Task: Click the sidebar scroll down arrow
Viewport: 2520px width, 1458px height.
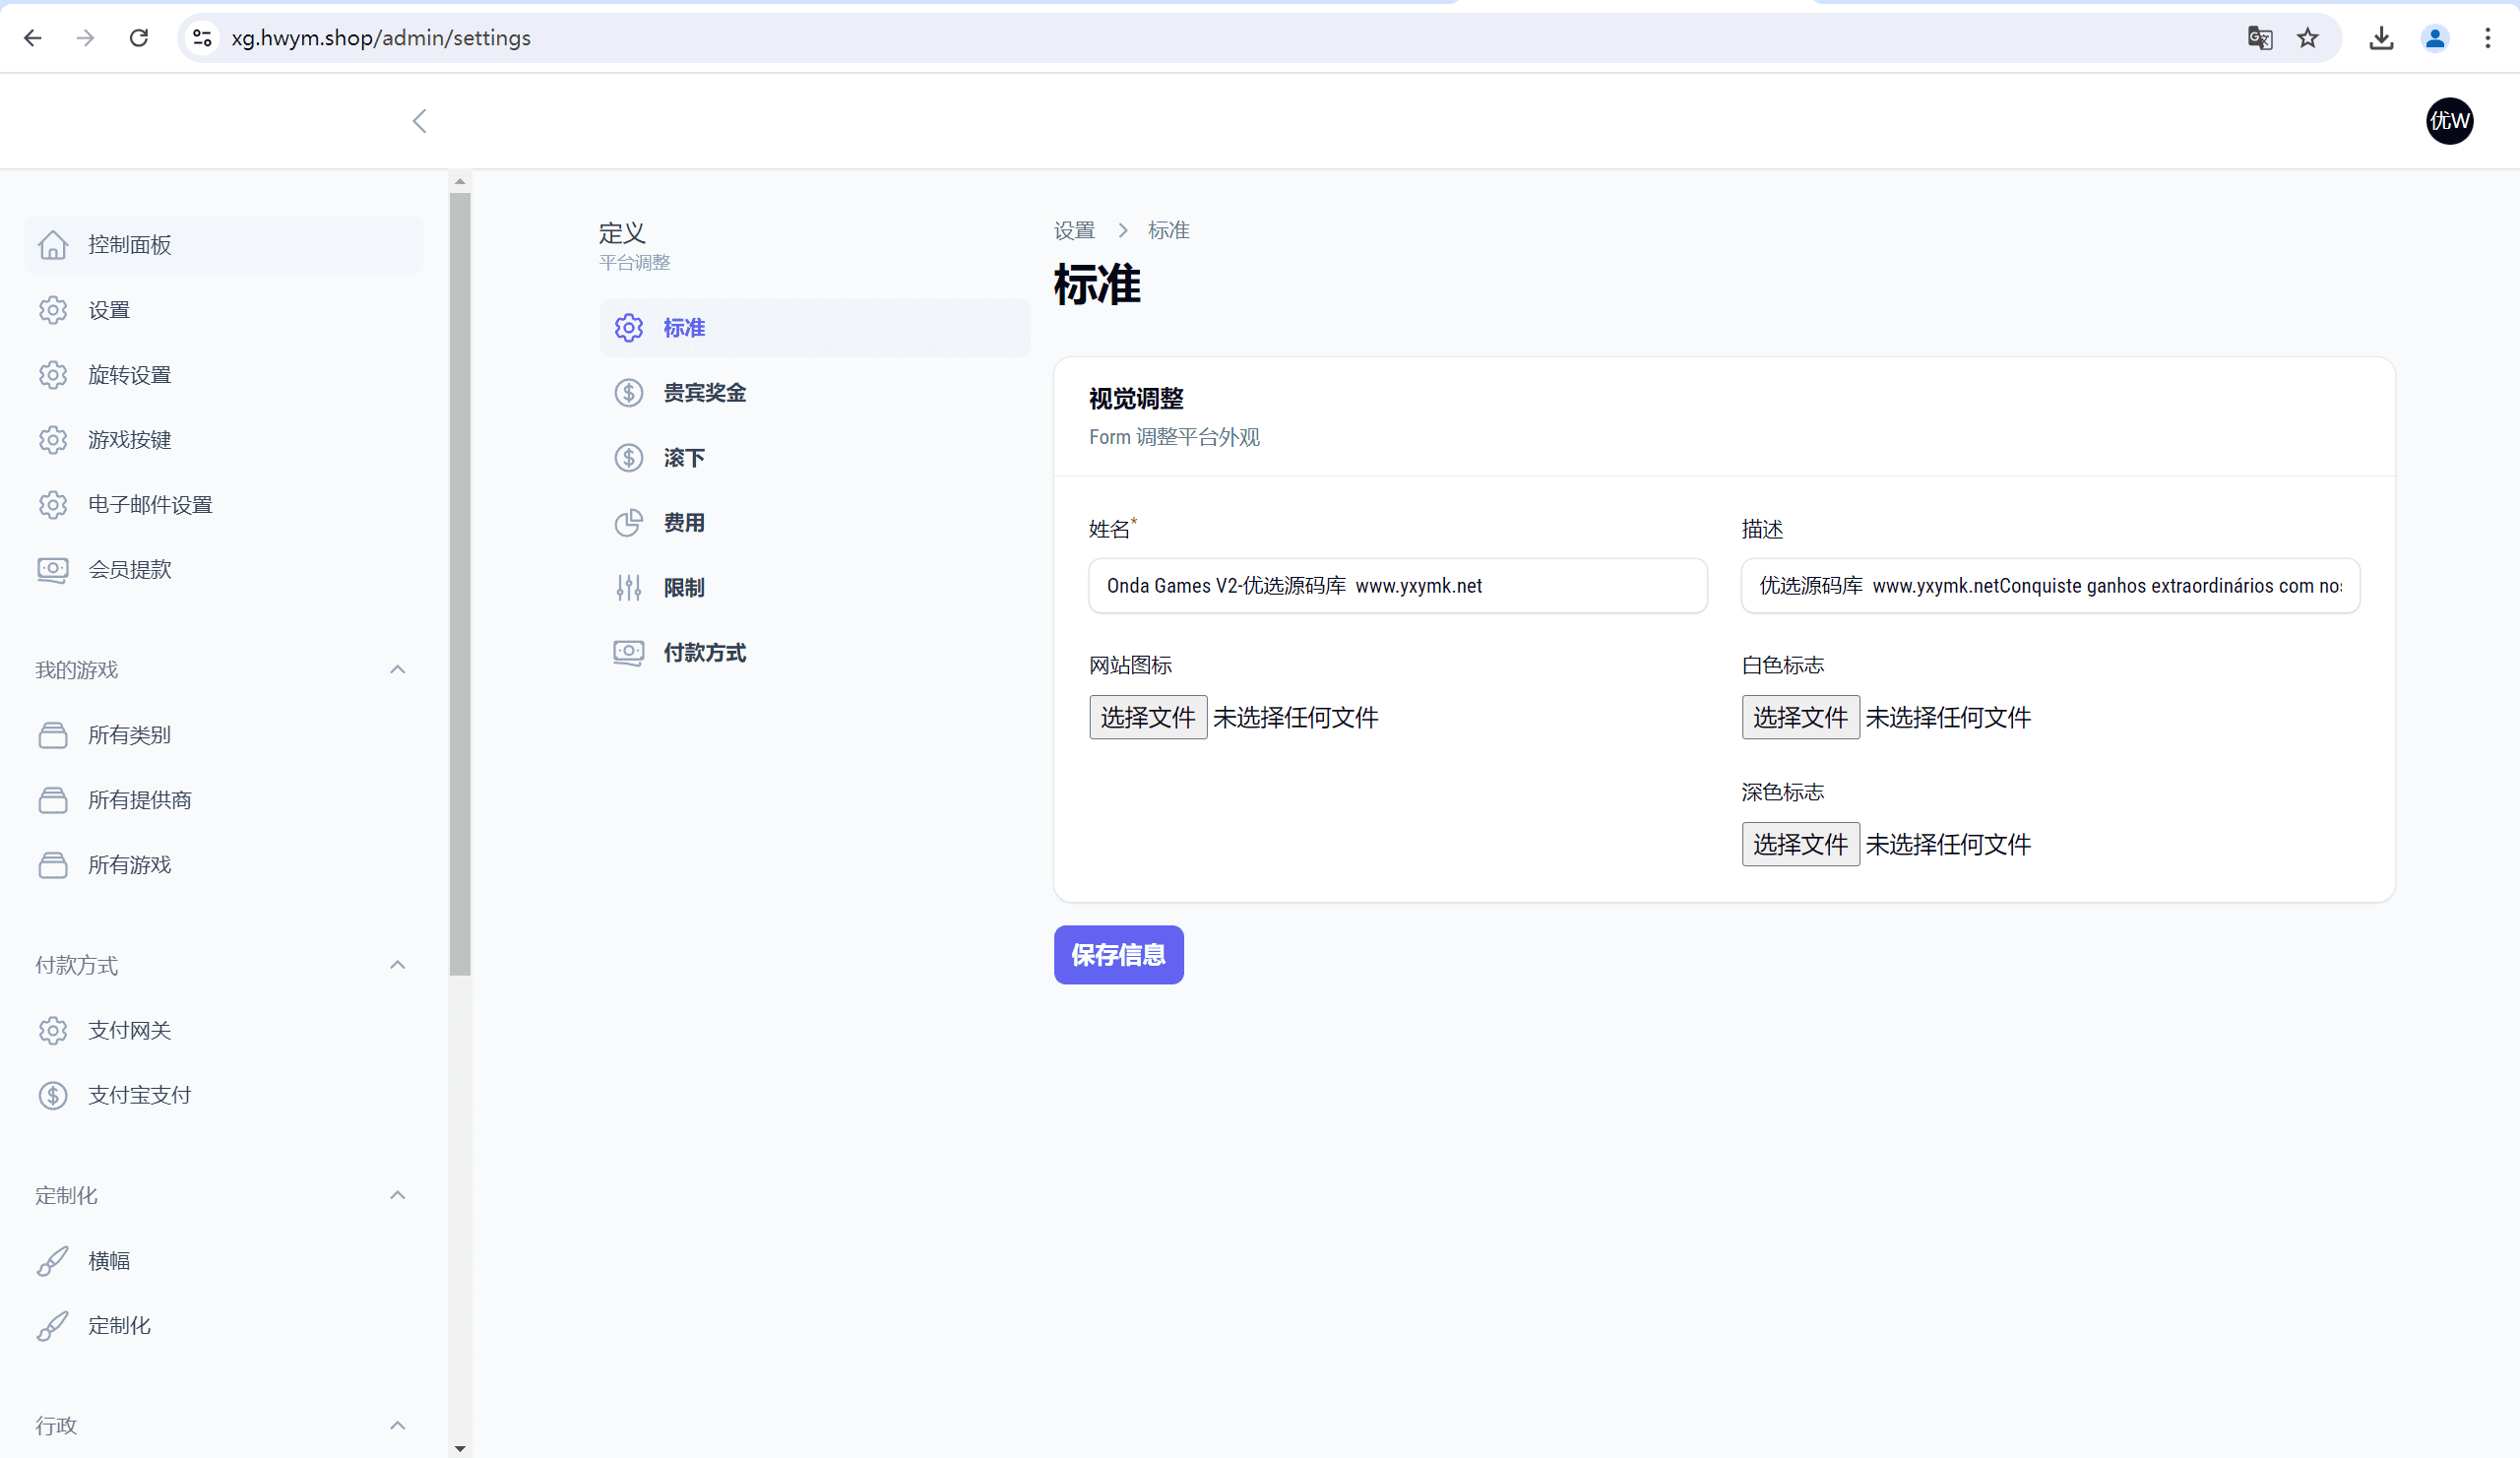Action: [x=460, y=1448]
